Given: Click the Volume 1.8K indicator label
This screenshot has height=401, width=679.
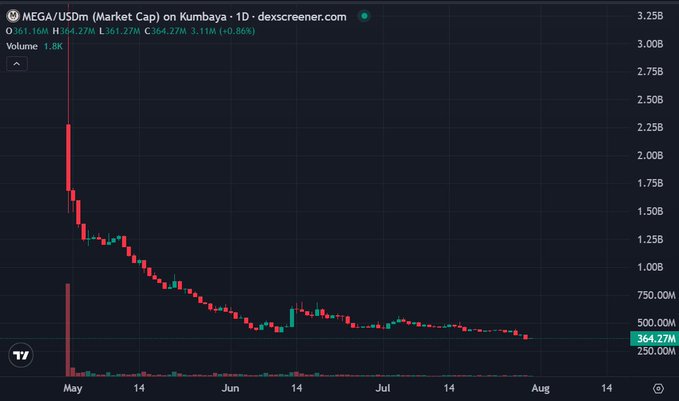Looking at the screenshot, I should 34,46.
